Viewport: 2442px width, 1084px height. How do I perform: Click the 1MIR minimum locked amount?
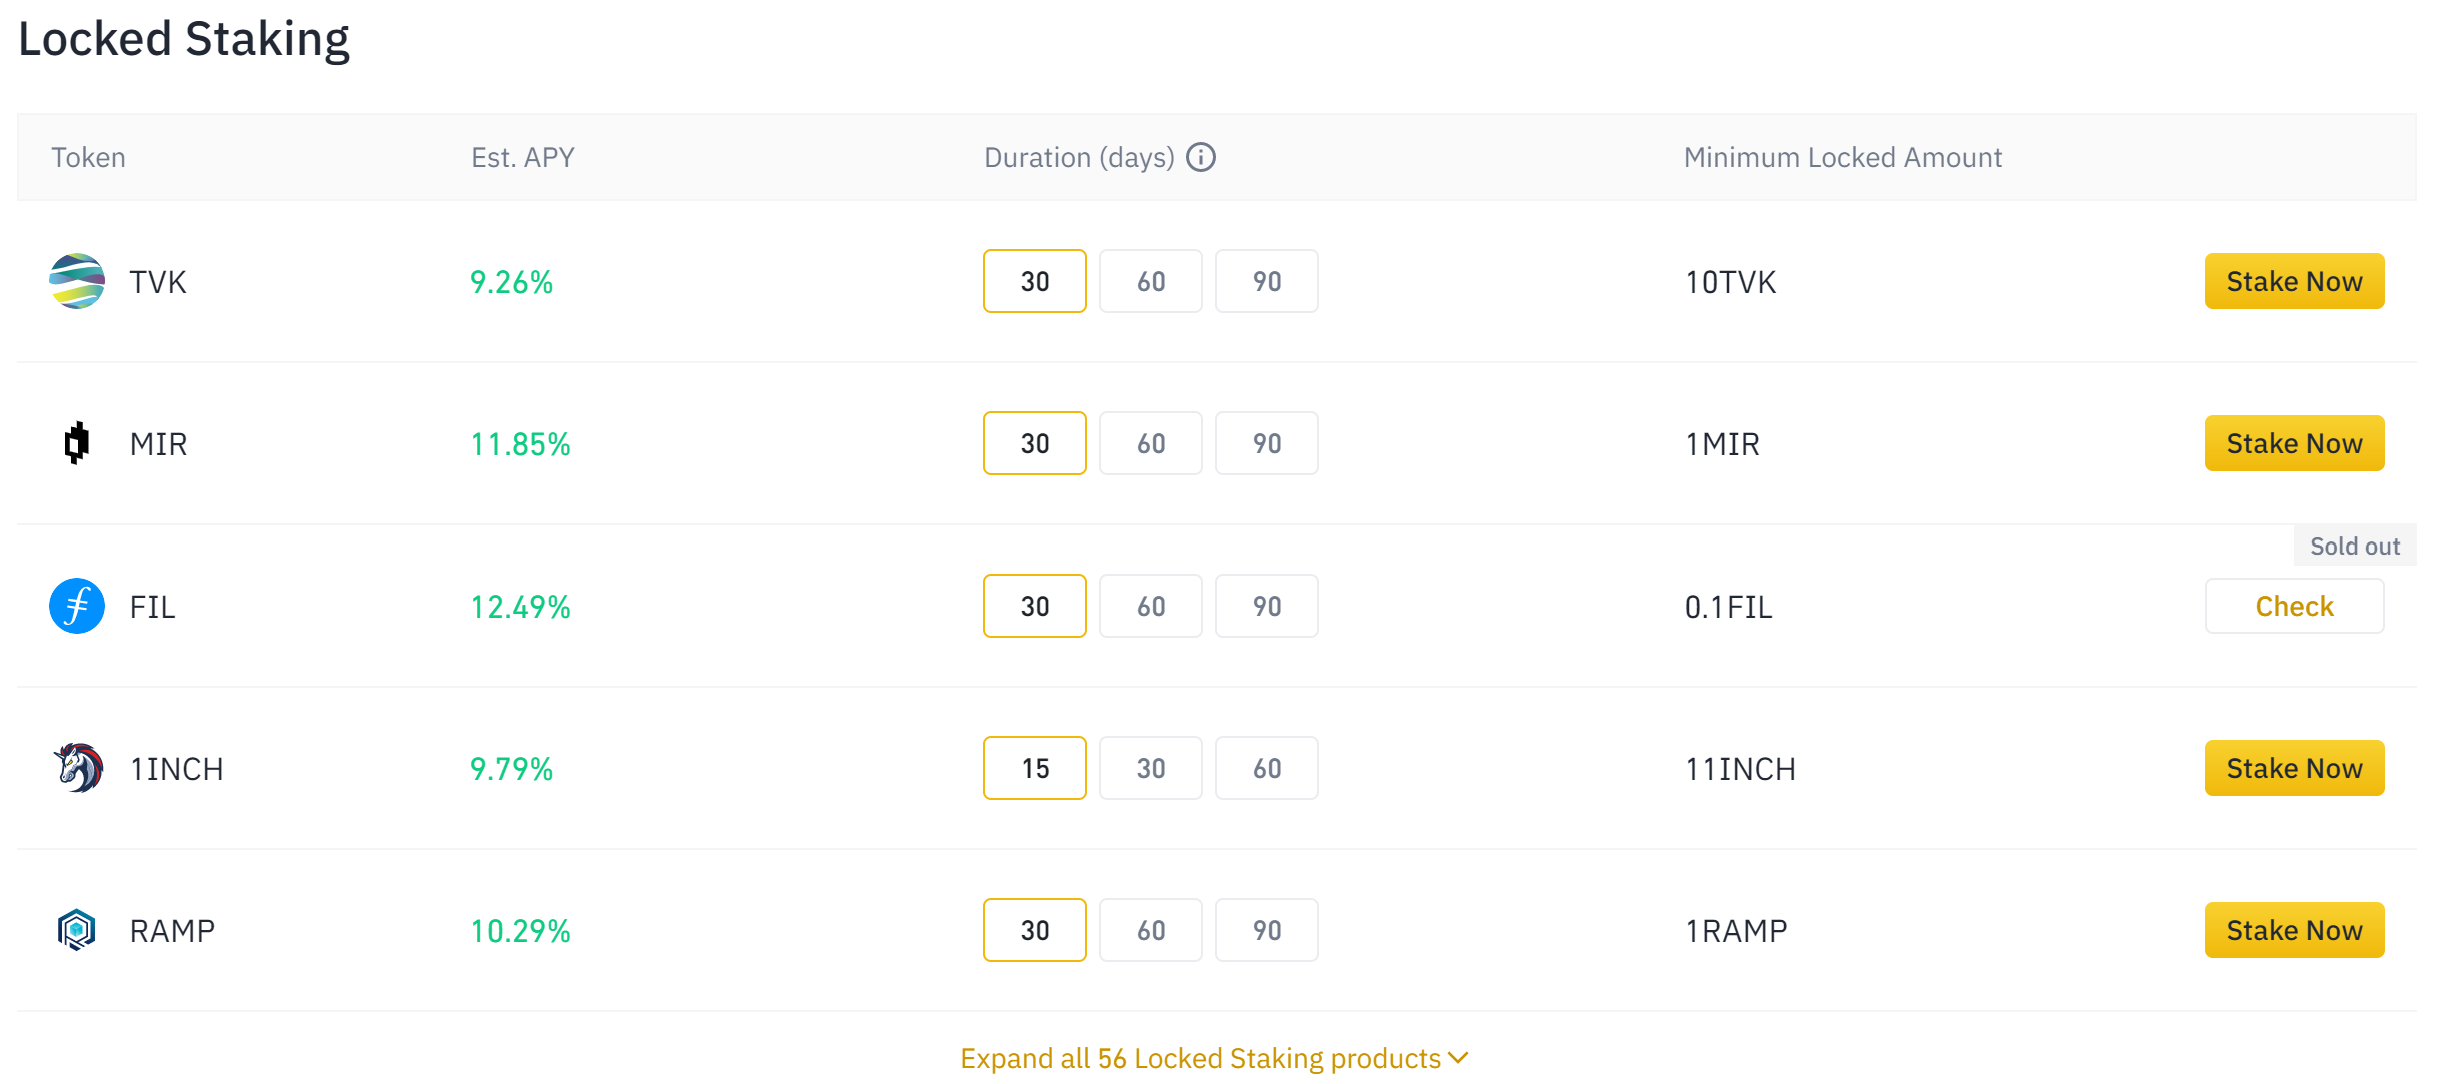click(1722, 444)
